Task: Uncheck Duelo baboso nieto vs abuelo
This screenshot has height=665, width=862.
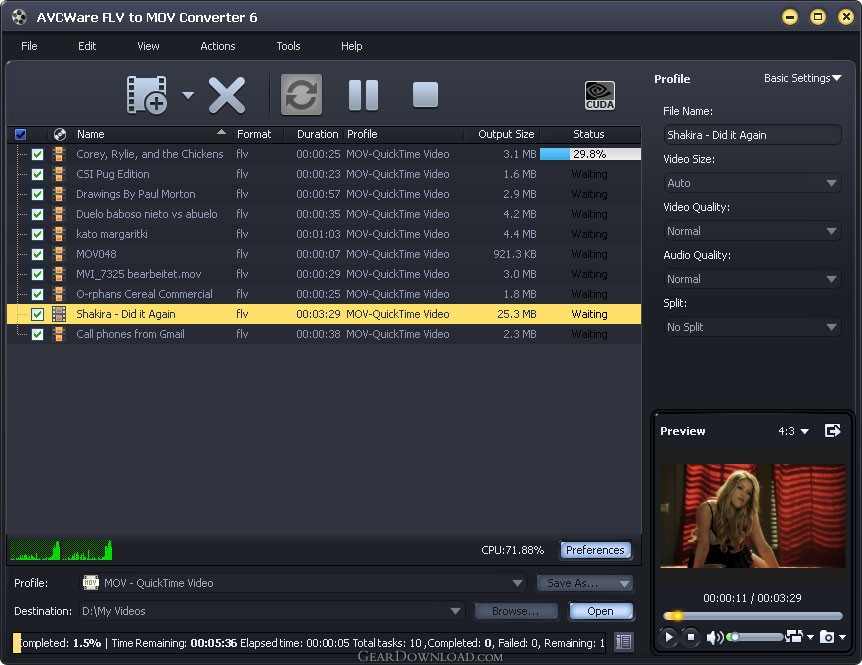Action: pos(37,214)
